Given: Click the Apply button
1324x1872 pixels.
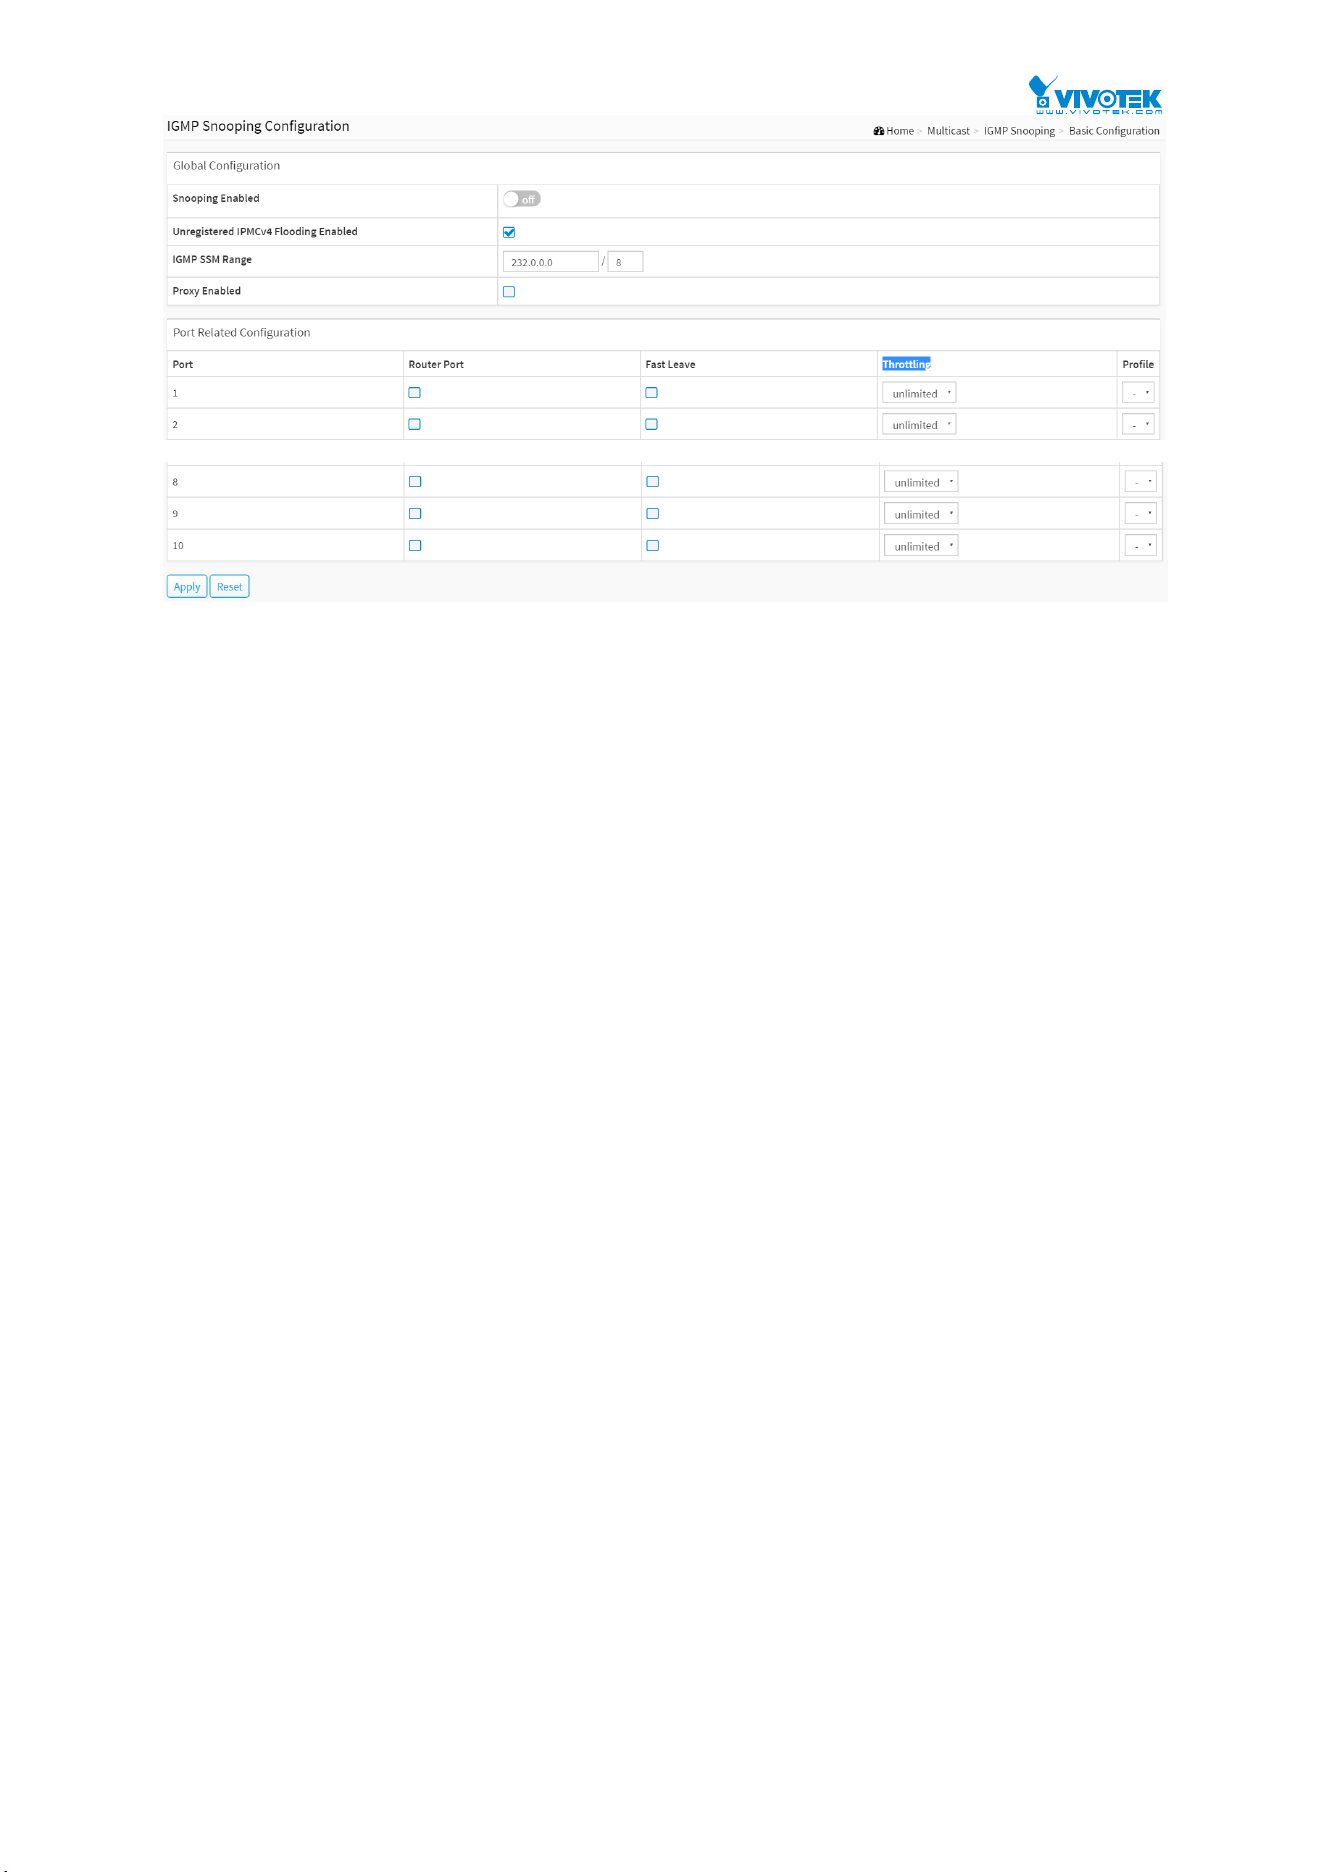Looking at the screenshot, I should 187,587.
